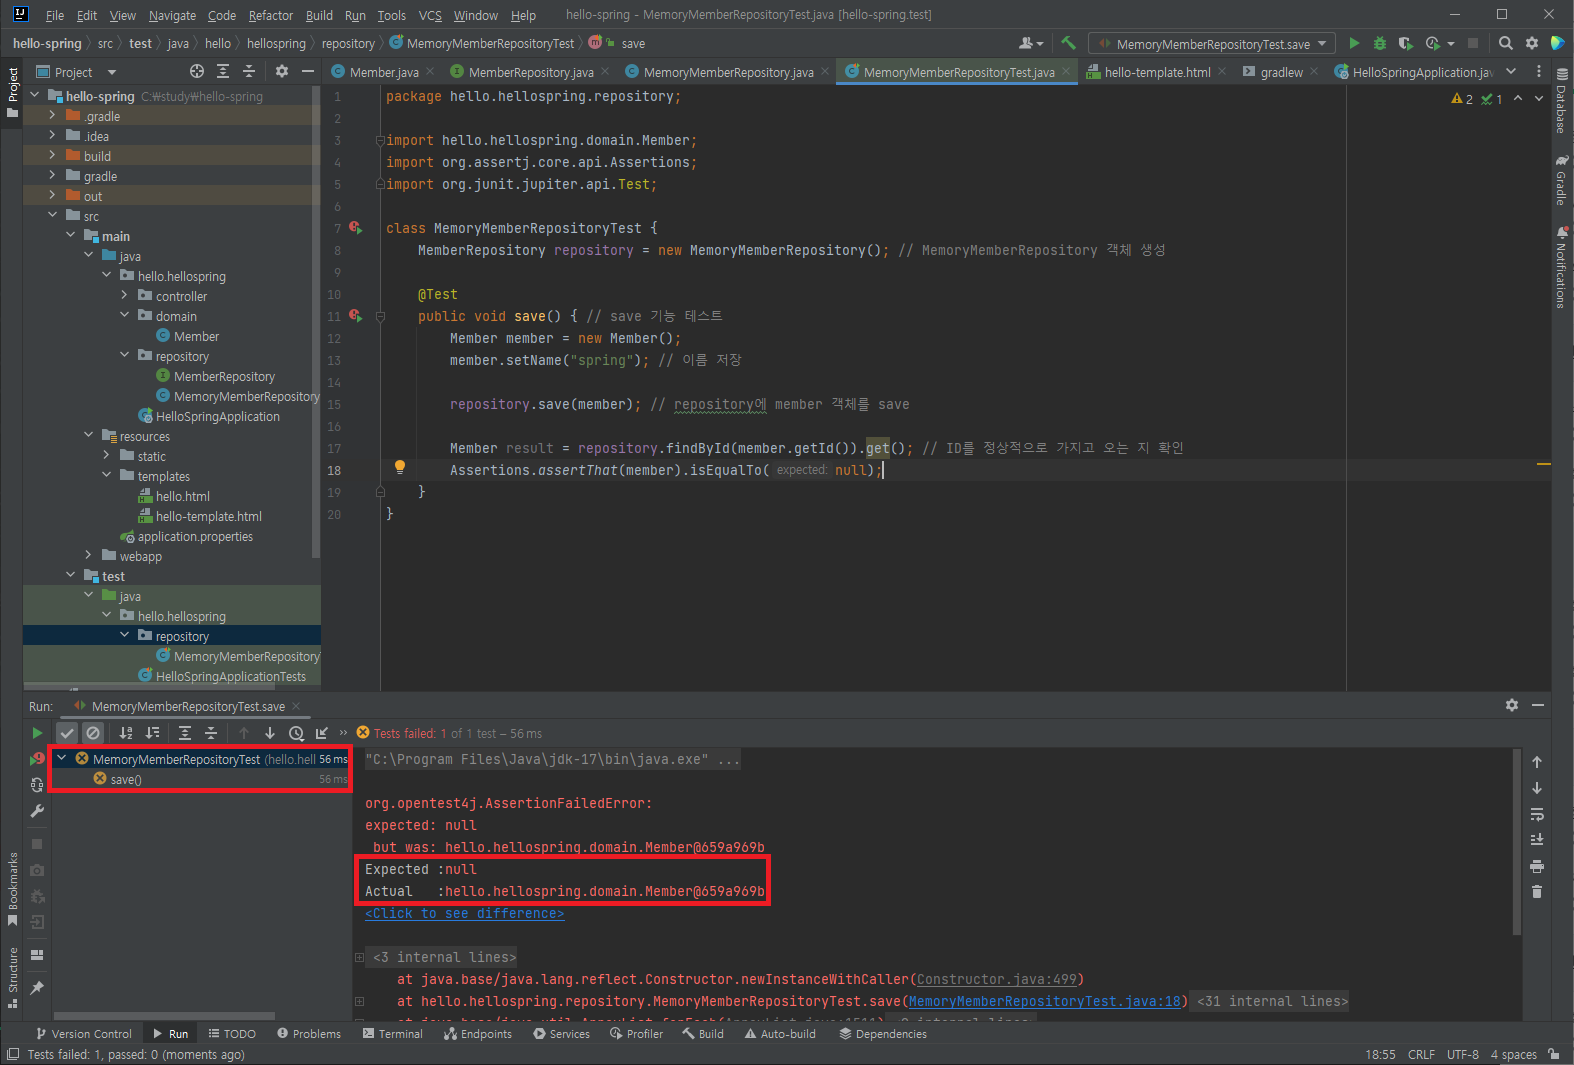Start debugging with the bug icon
1574x1065 pixels.
pyautogui.click(x=1380, y=43)
